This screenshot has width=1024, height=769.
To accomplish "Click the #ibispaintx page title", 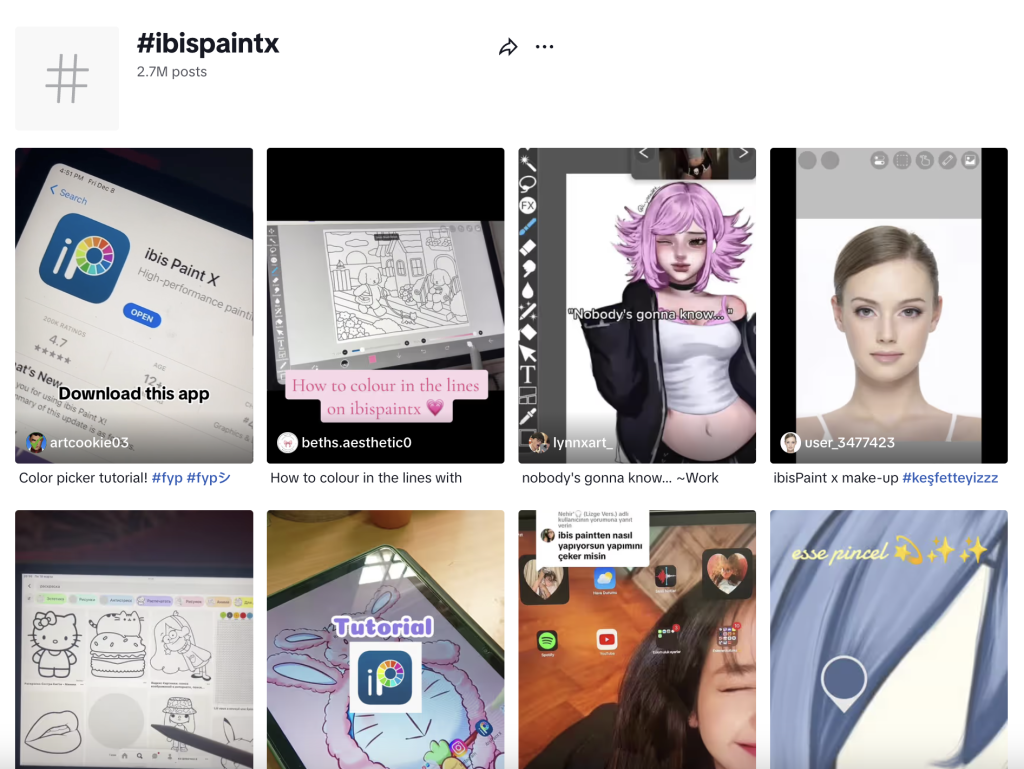I will 208,44.
